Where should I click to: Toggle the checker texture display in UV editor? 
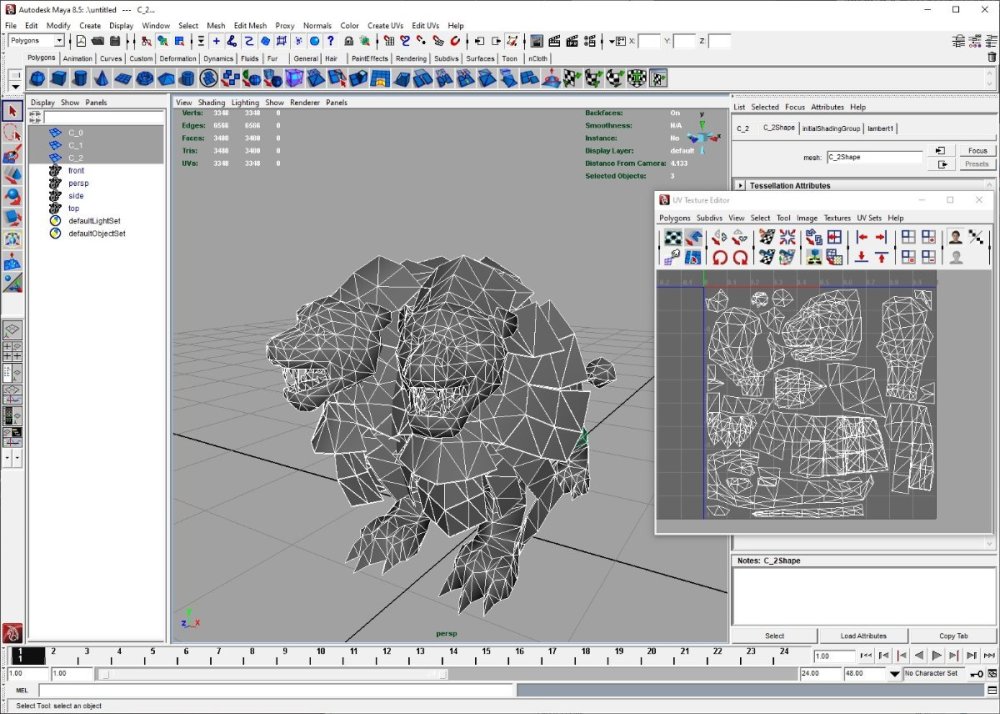674,238
